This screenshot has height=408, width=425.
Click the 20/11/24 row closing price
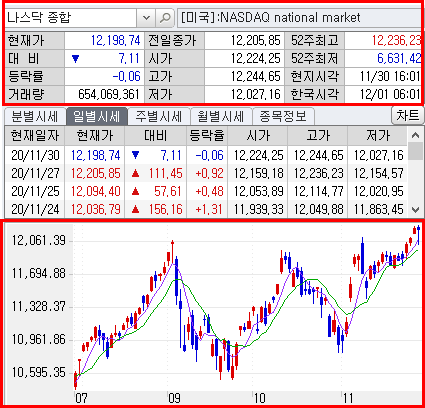(96, 210)
